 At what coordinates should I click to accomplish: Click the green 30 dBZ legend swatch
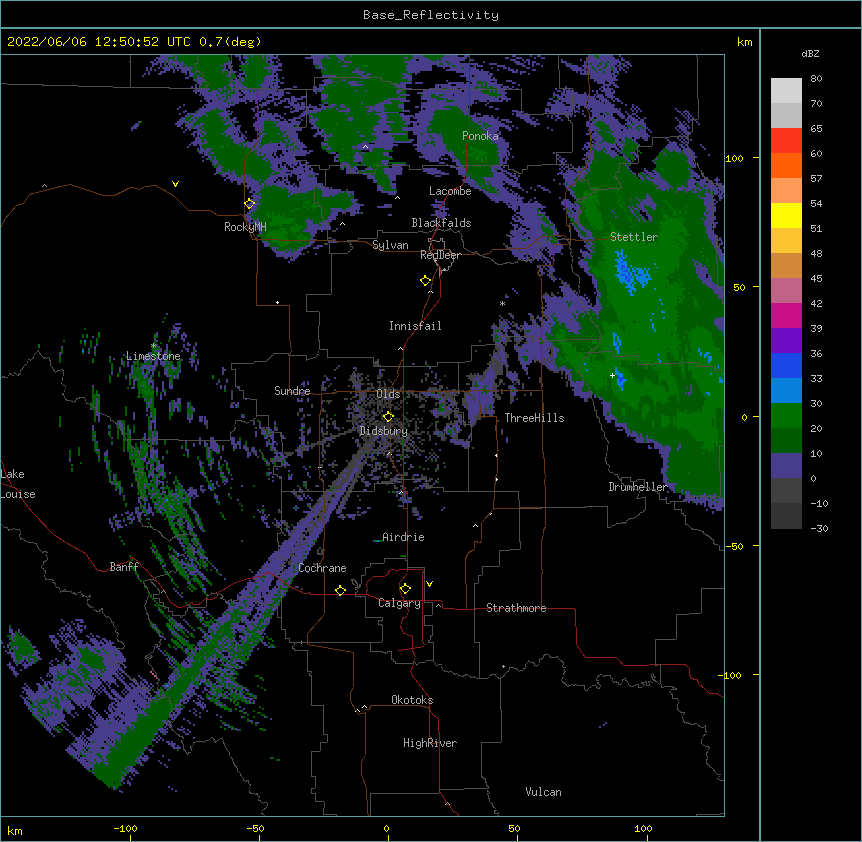point(786,416)
